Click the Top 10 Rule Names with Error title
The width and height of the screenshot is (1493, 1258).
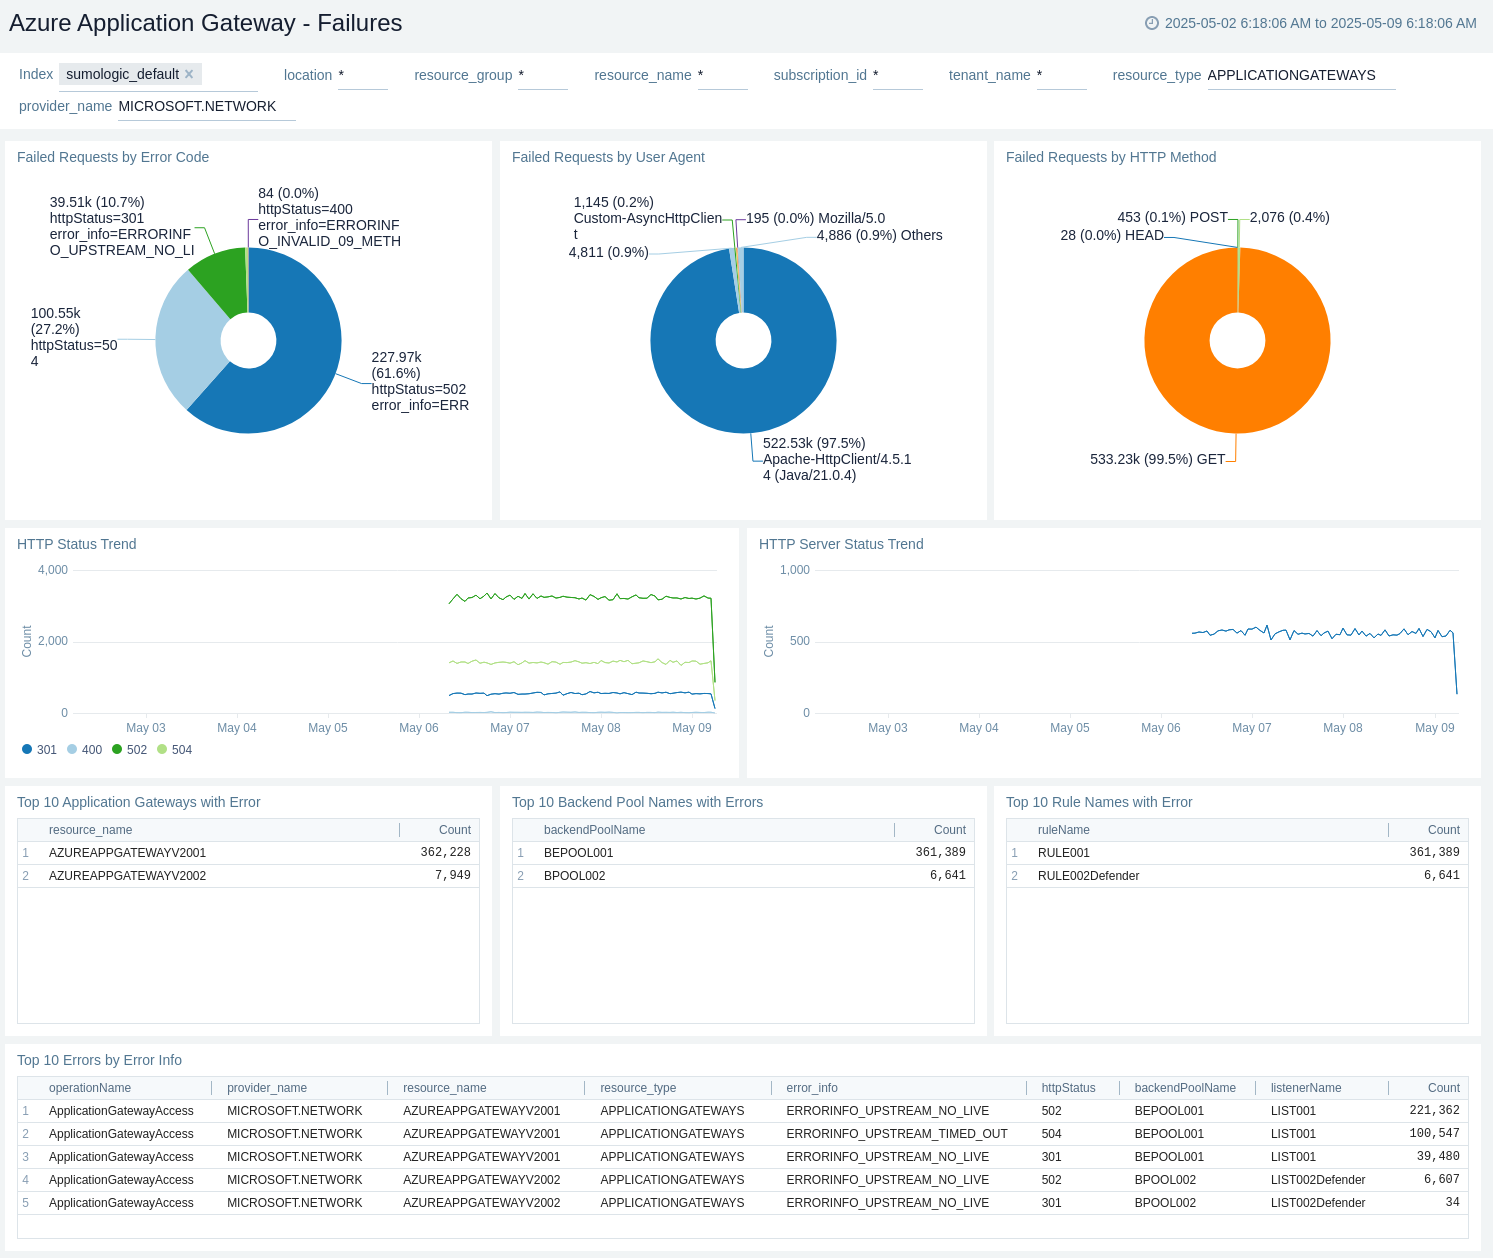tap(1099, 802)
